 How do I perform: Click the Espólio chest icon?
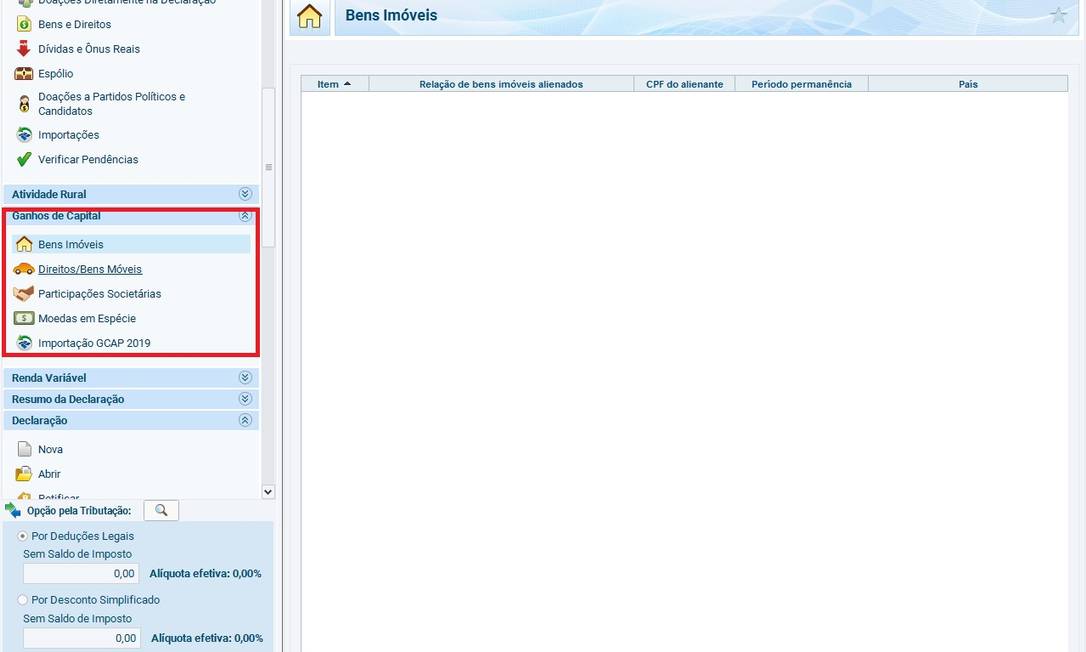(24, 74)
